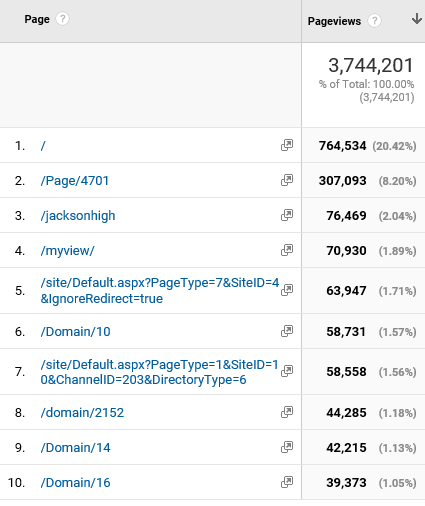Open /Page/4701 external link icon
Image resolution: width=425 pixels, height=506 pixels.
(x=287, y=180)
